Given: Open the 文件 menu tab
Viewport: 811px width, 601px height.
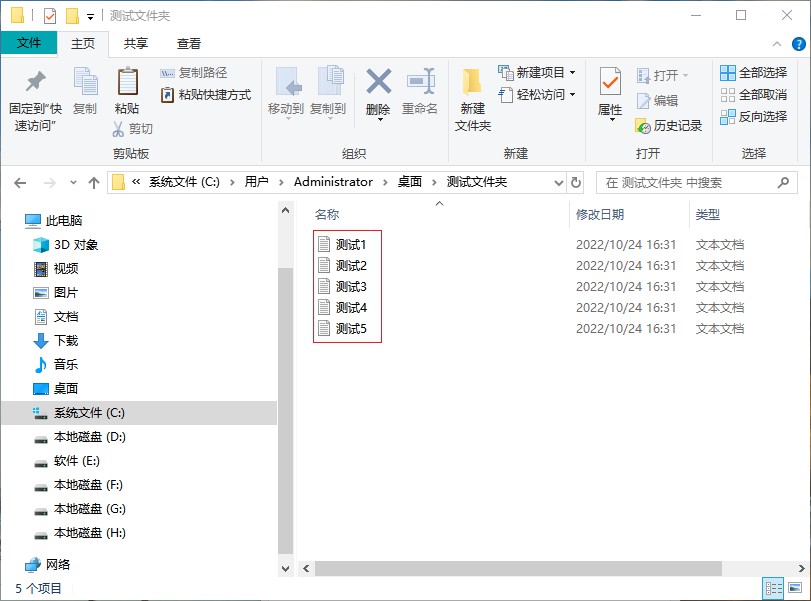Looking at the screenshot, I should click(x=29, y=43).
